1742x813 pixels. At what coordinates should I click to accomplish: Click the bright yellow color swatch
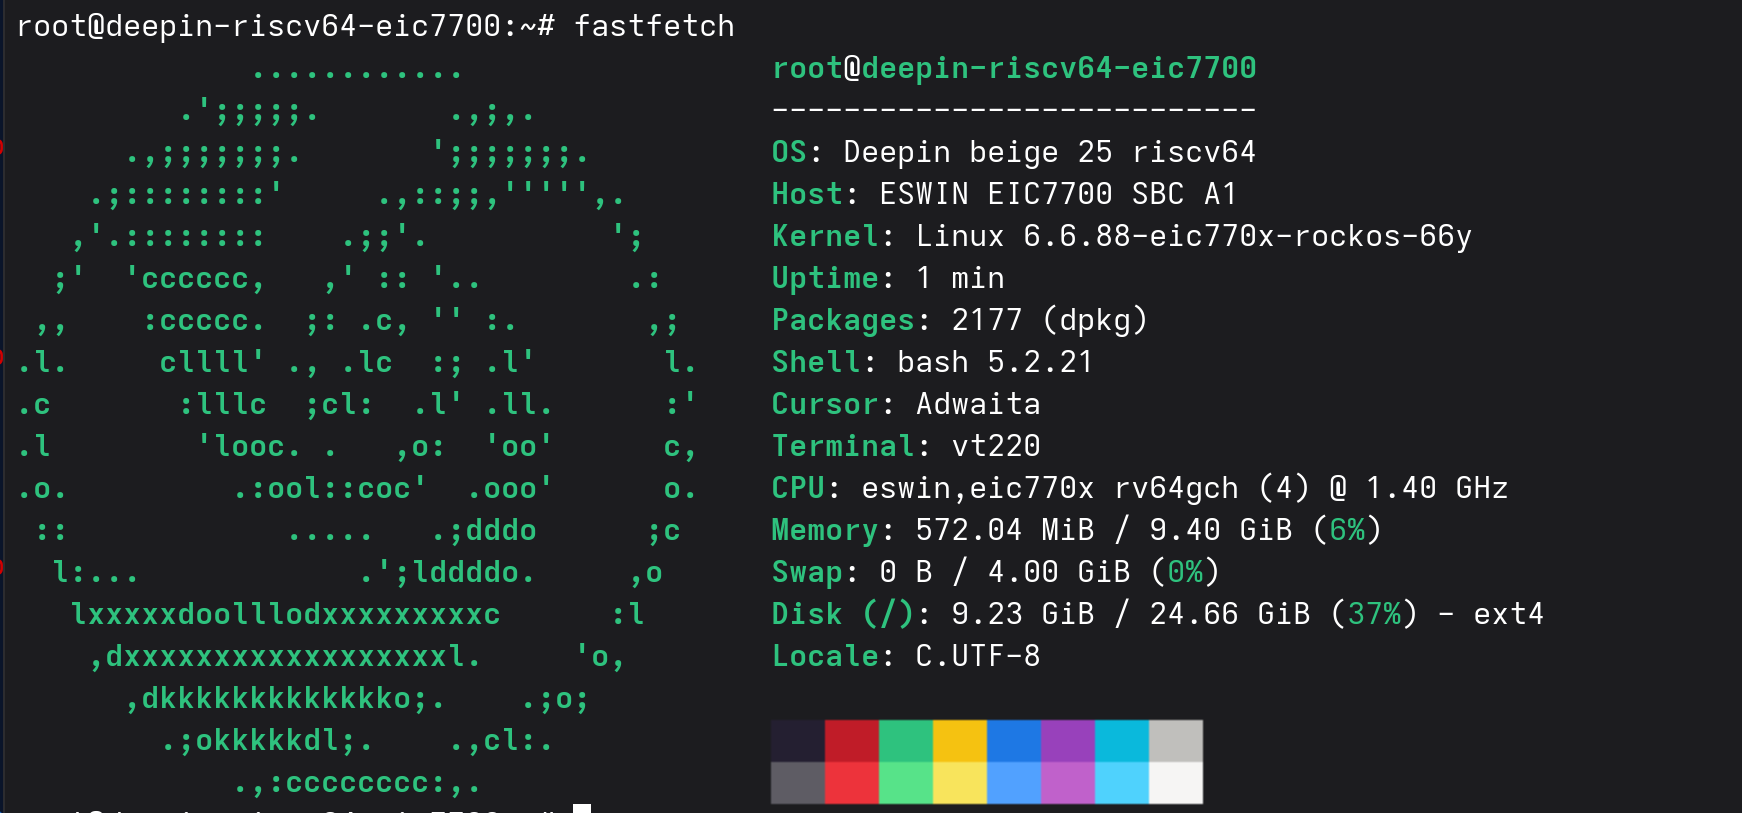coord(960,783)
